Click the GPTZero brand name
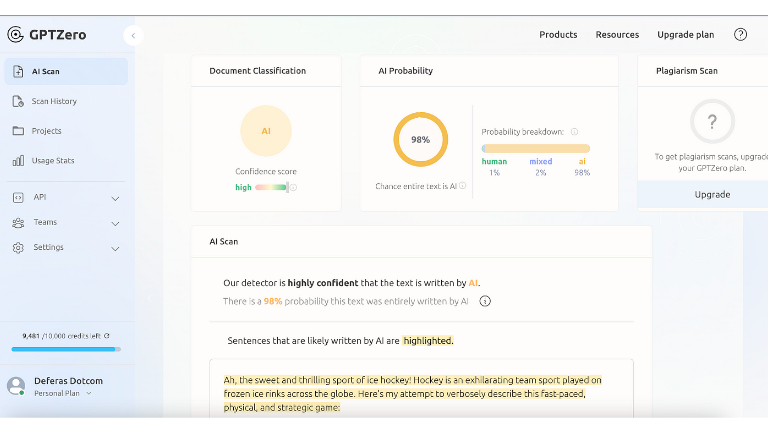This screenshot has width=768, height=432. [x=58, y=35]
